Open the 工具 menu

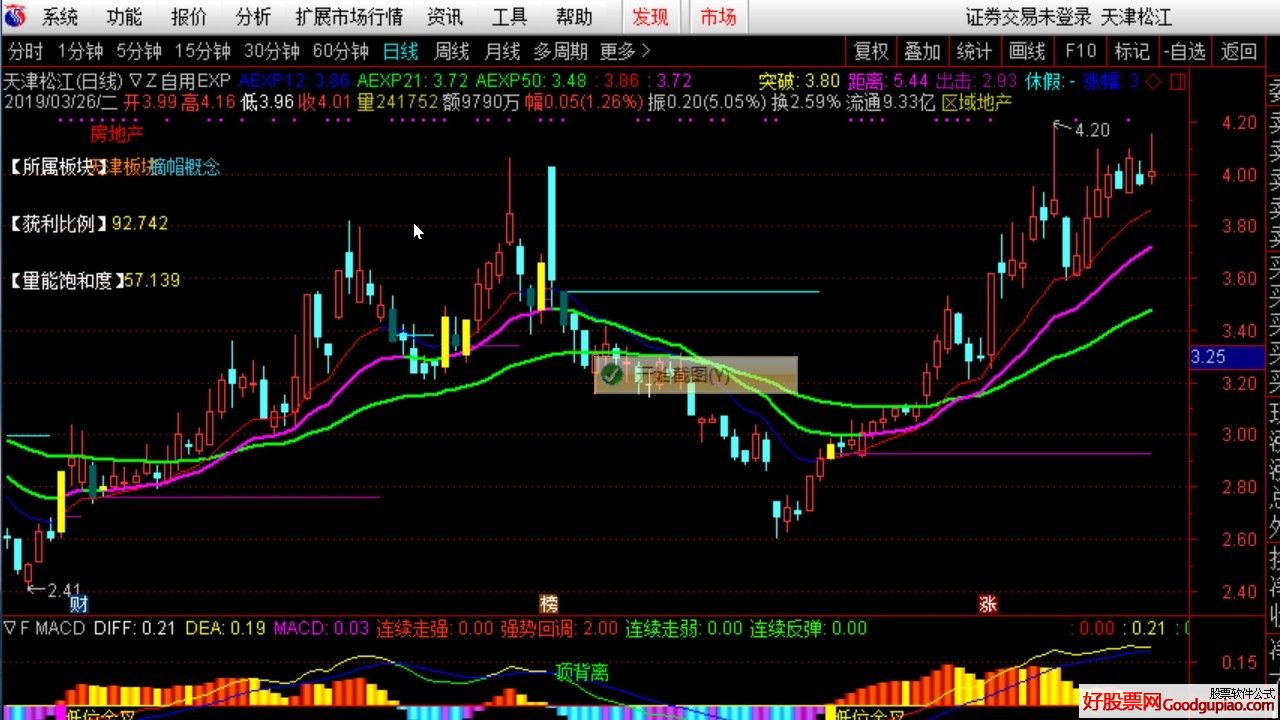509,17
